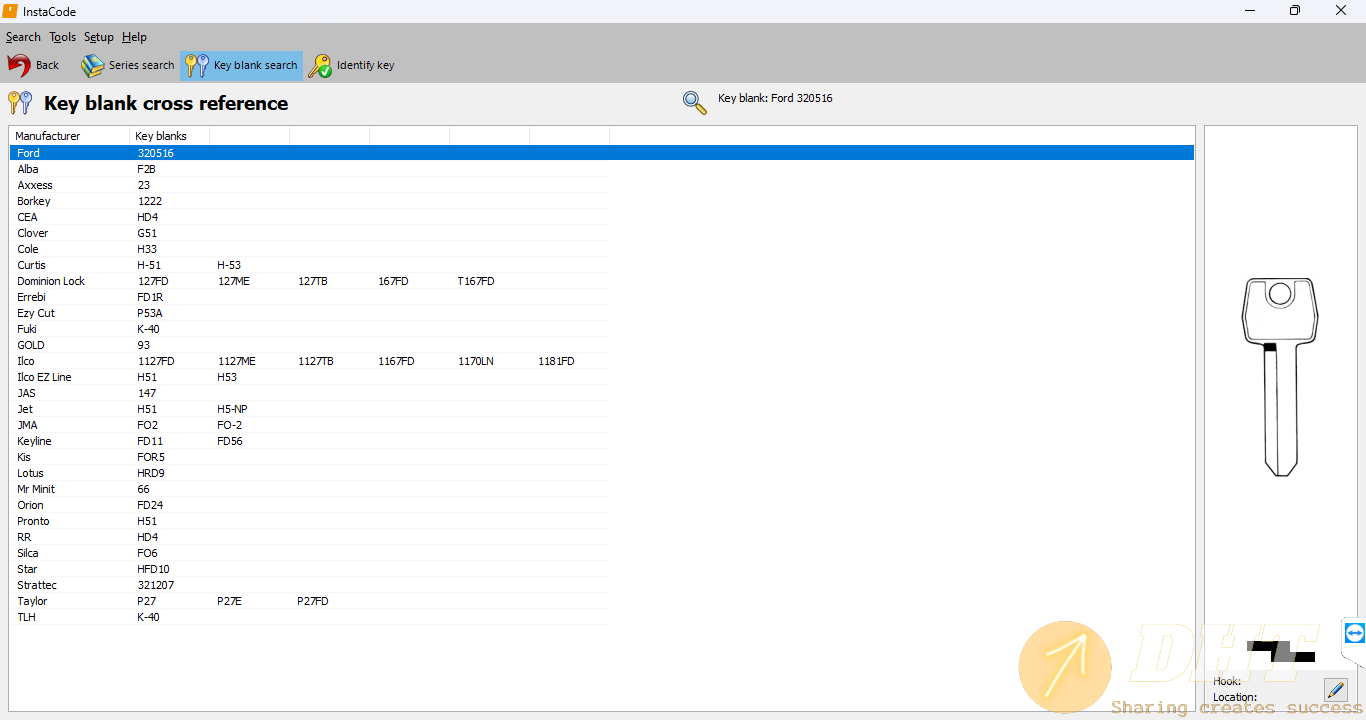This screenshot has height=720, width=1366.
Task: Click the magnifying glass search icon
Action: (694, 102)
